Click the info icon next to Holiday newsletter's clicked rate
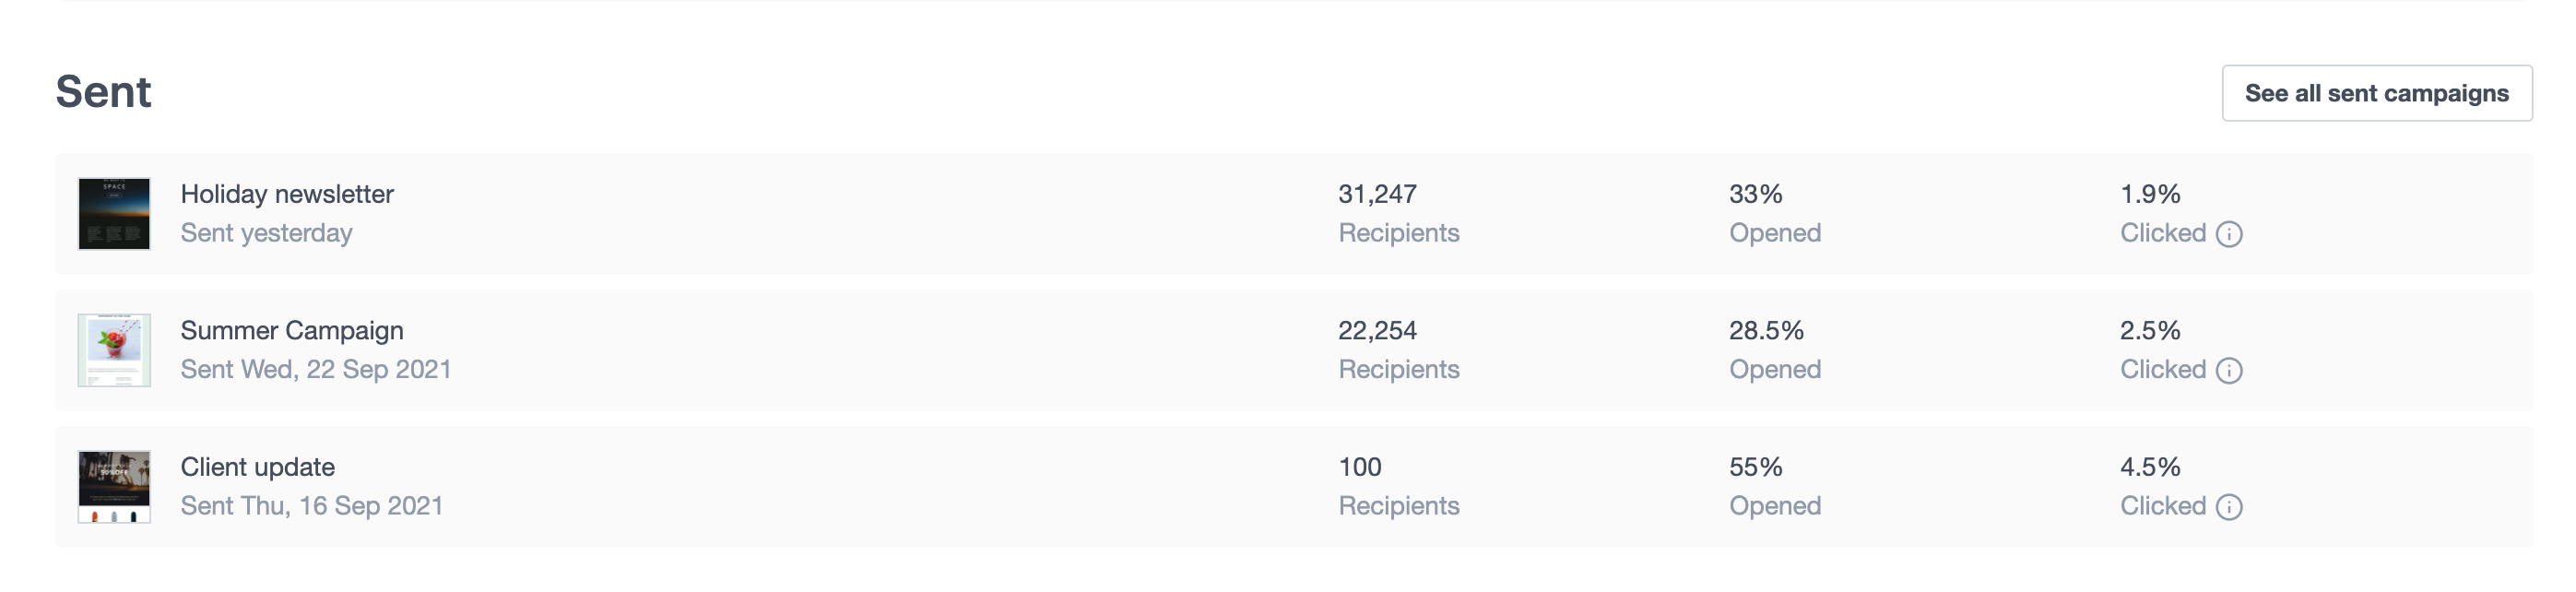 click(2231, 234)
